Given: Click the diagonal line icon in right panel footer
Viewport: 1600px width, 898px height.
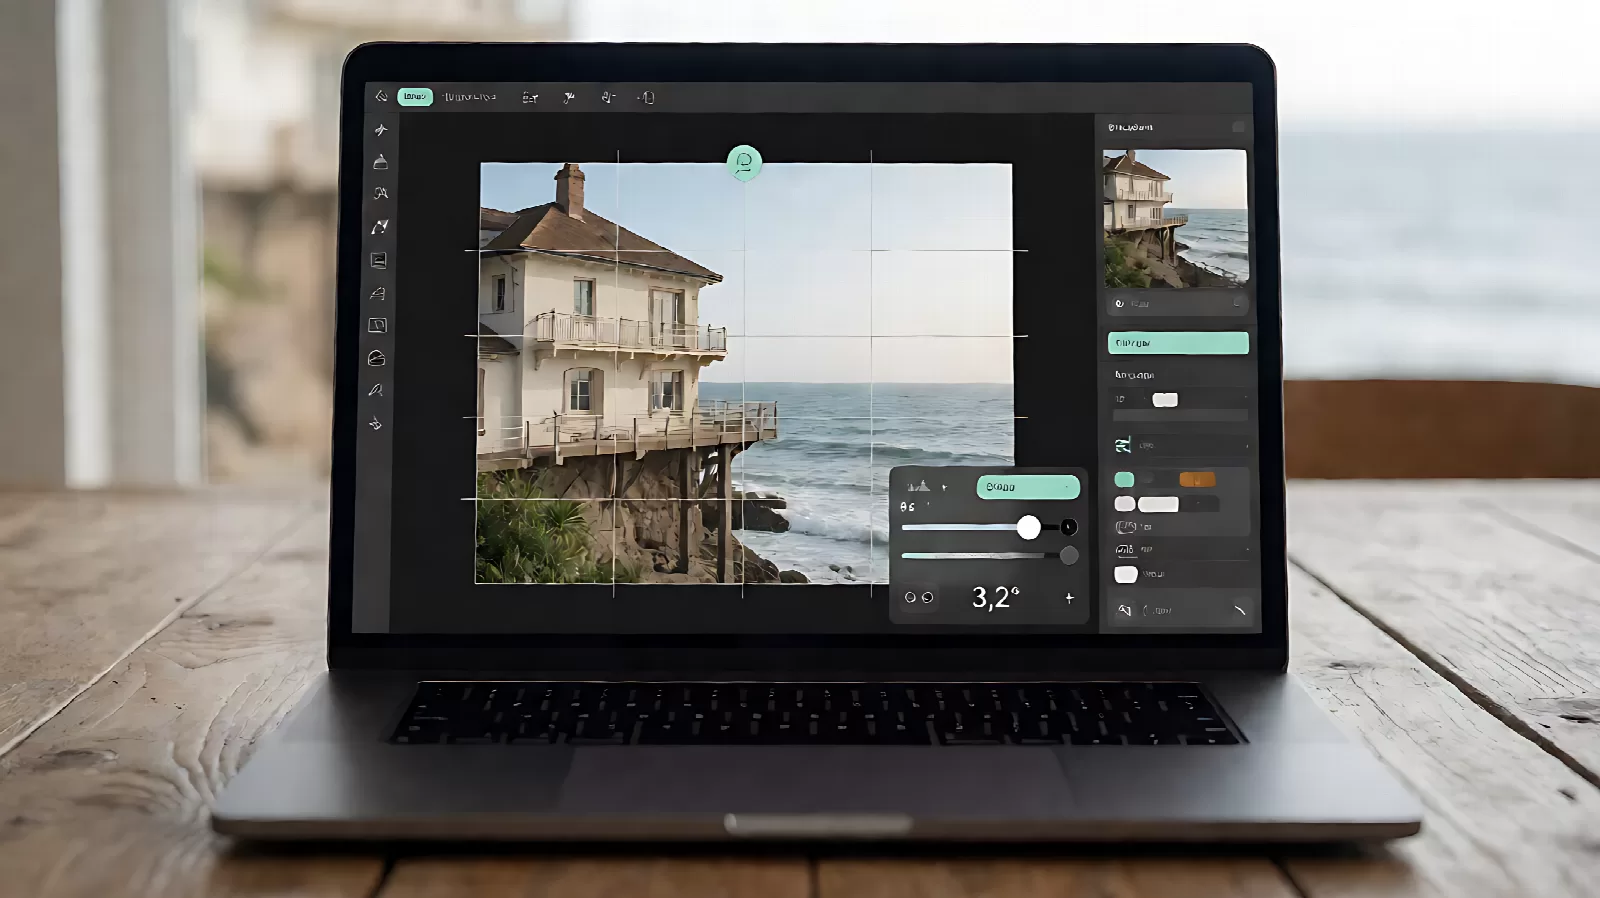Looking at the screenshot, I should click(1240, 609).
